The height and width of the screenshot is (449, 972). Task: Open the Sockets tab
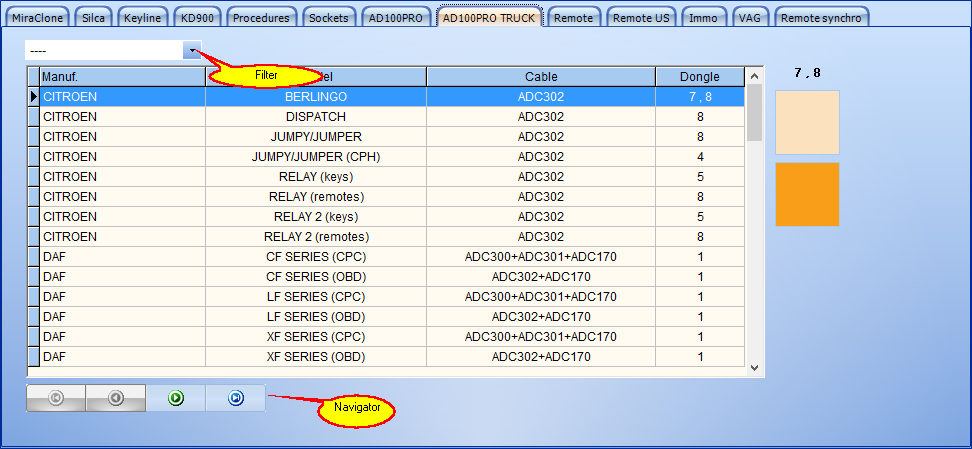pyautogui.click(x=329, y=18)
